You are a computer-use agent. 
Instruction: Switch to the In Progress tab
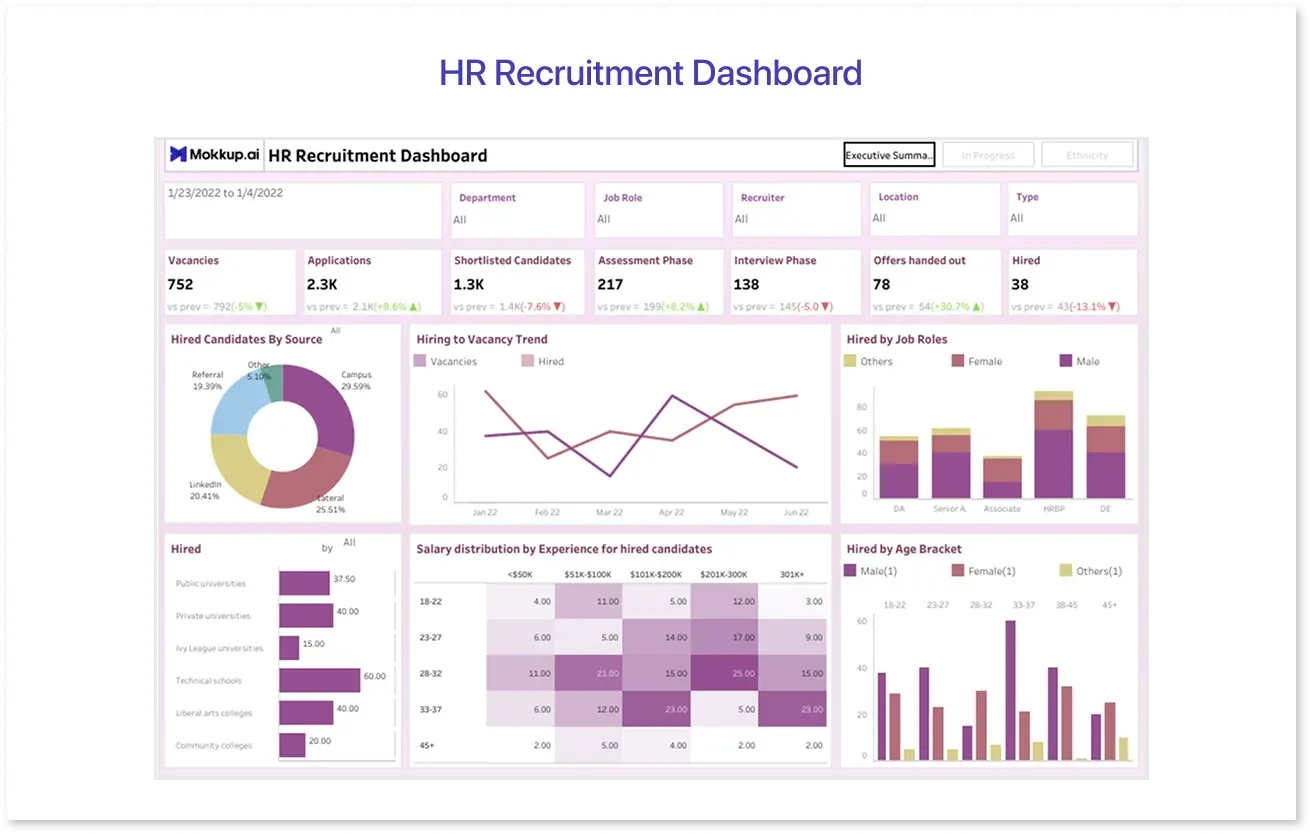pyautogui.click(x=988, y=155)
